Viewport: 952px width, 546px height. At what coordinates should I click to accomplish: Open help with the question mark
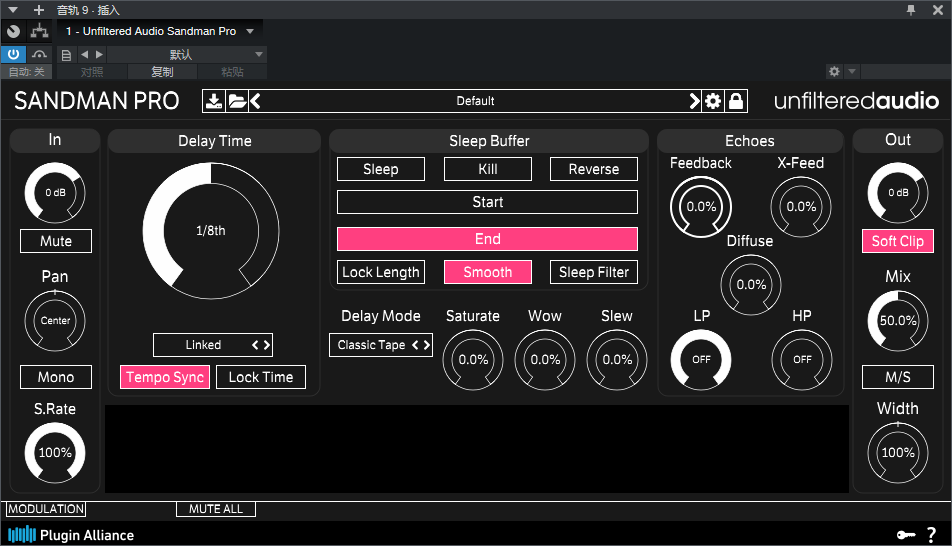coord(931,535)
